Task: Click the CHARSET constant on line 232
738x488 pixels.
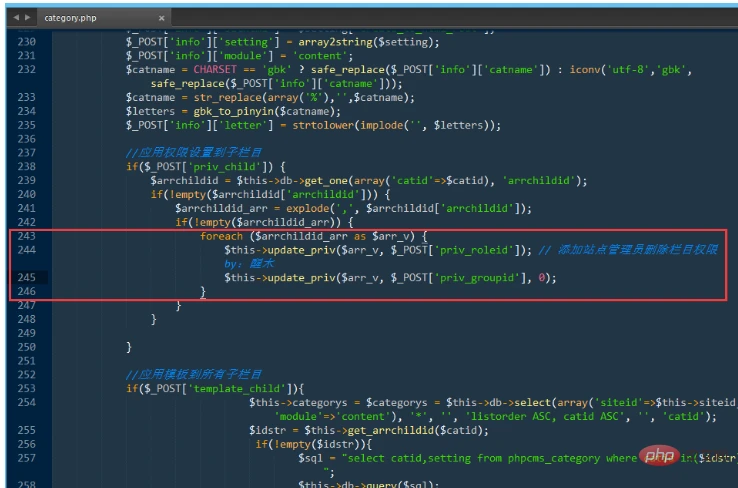Action: point(215,70)
